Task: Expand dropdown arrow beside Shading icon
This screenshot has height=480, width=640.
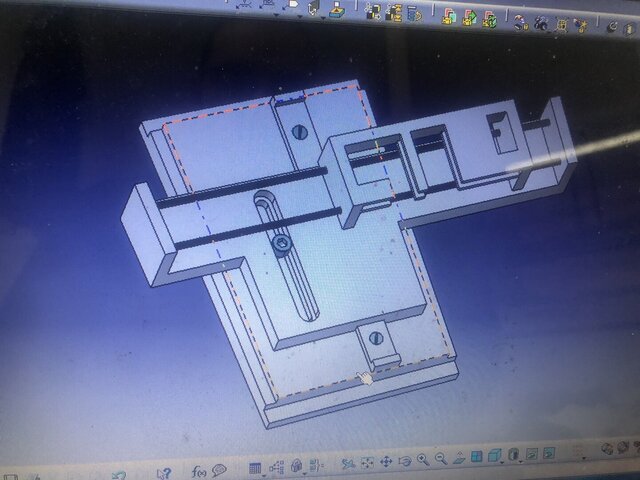Action: (521, 461)
